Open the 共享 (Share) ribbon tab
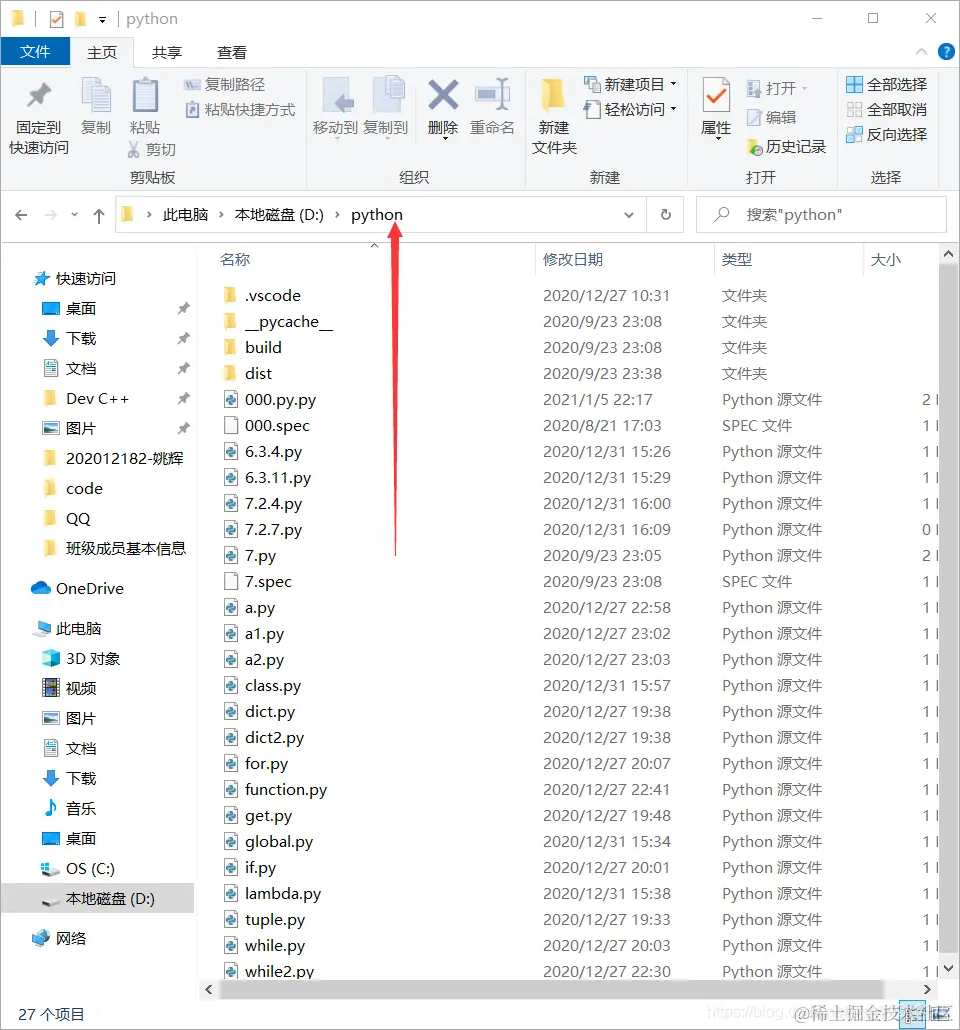960x1030 pixels. click(x=166, y=52)
